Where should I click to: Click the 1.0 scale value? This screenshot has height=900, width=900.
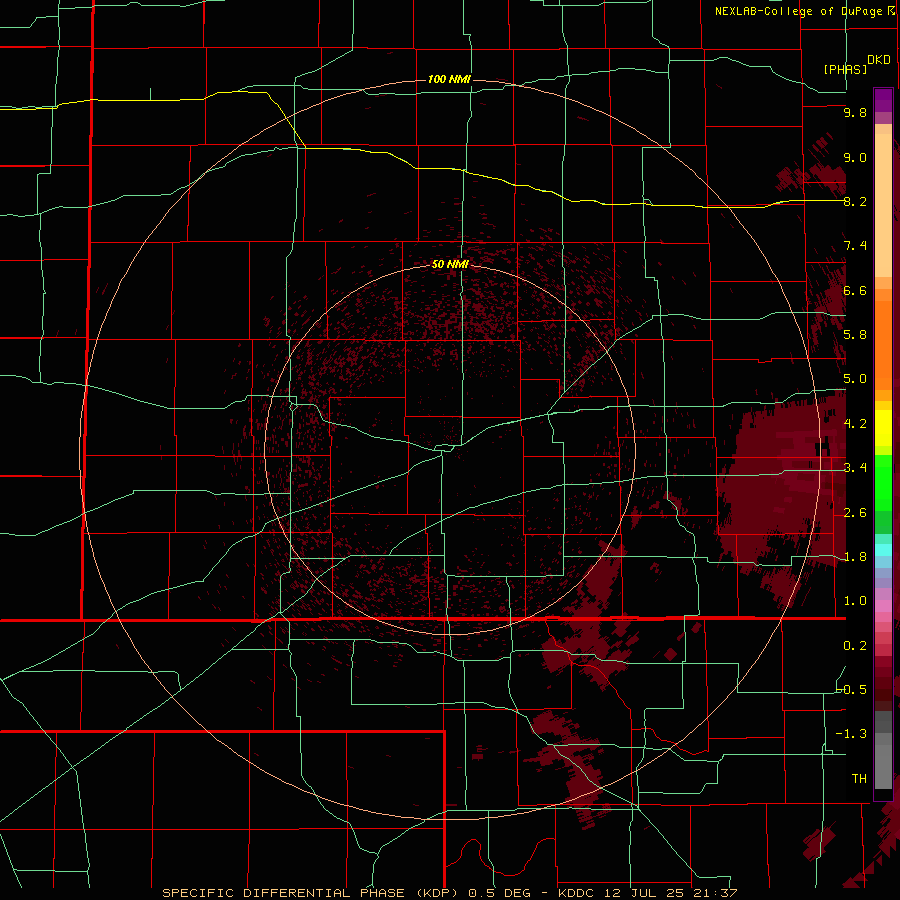(x=855, y=601)
